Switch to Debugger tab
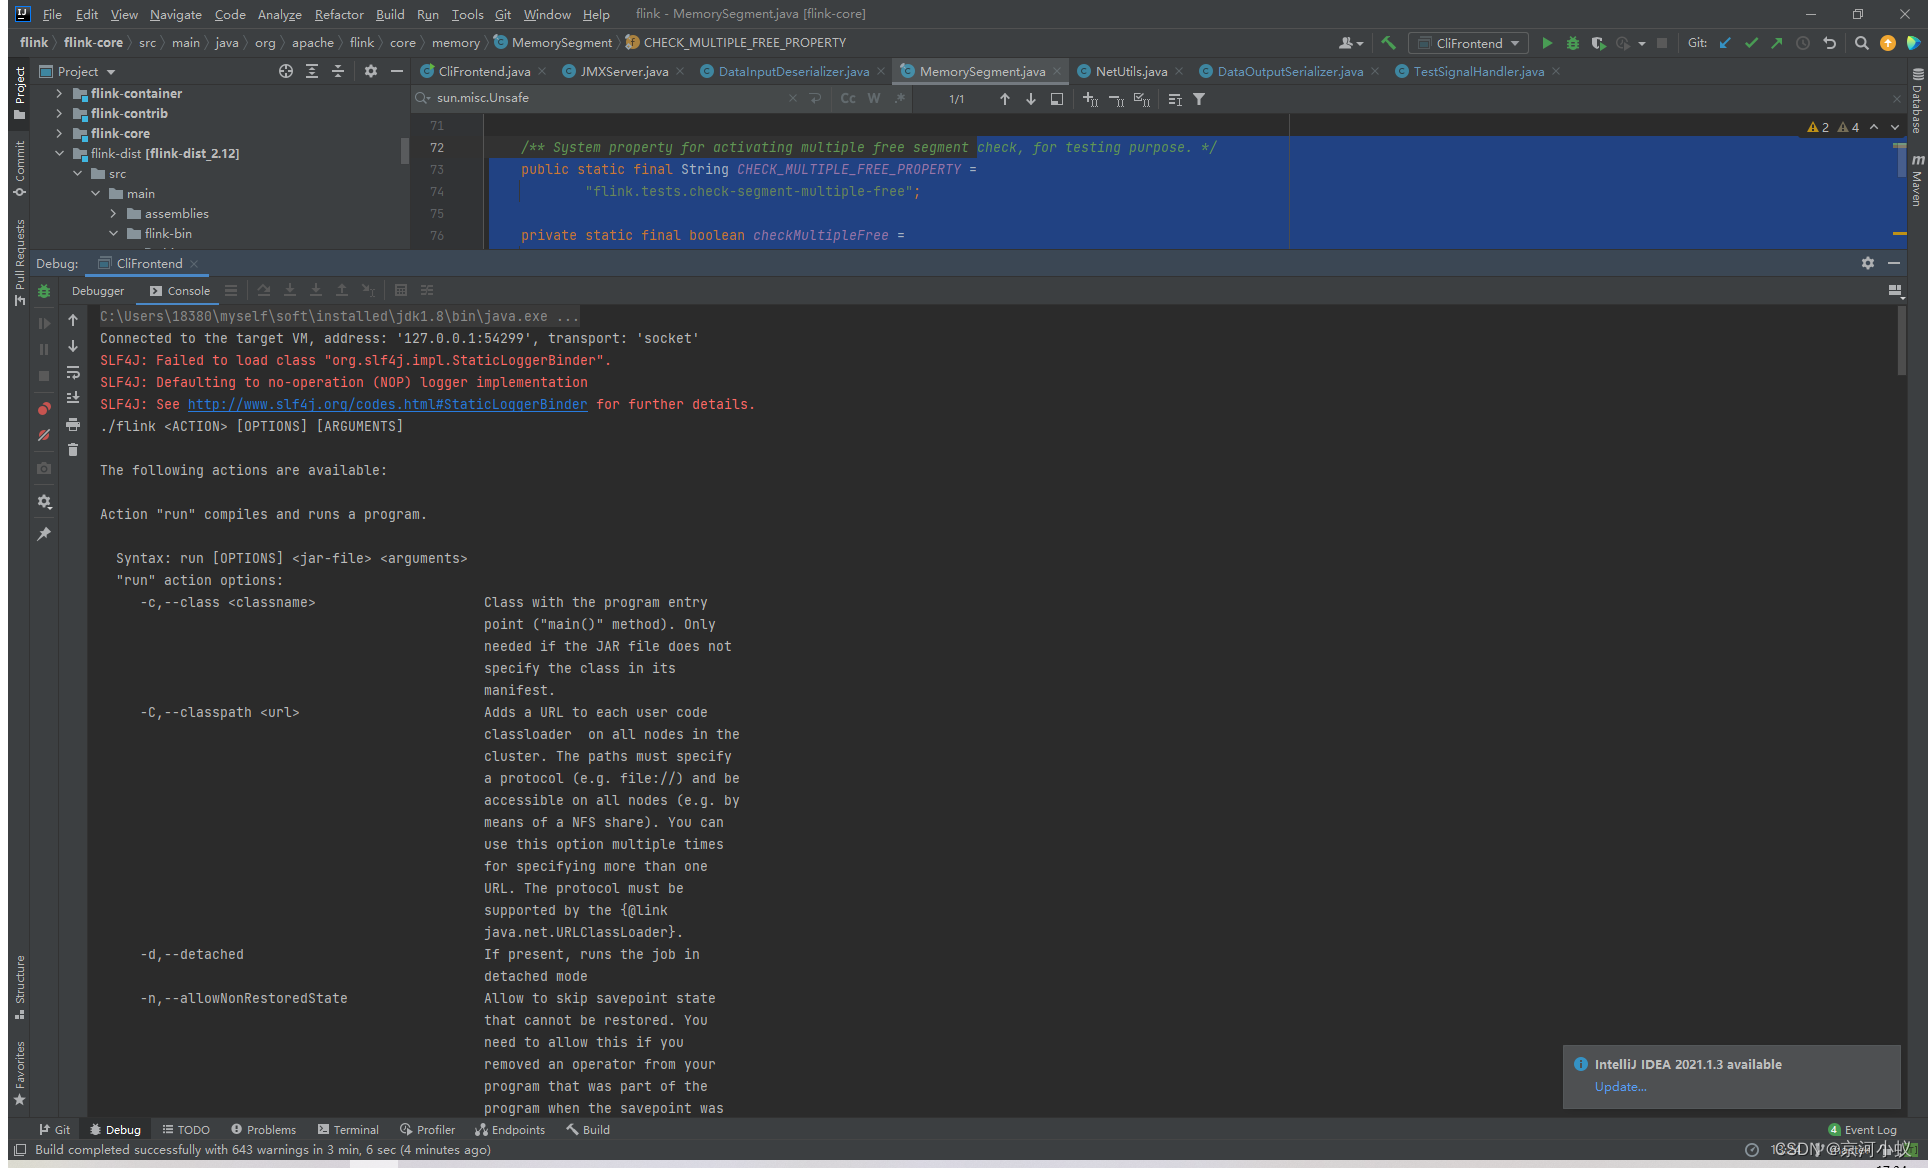This screenshot has height=1168, width=1928. [x=98, y=291]
